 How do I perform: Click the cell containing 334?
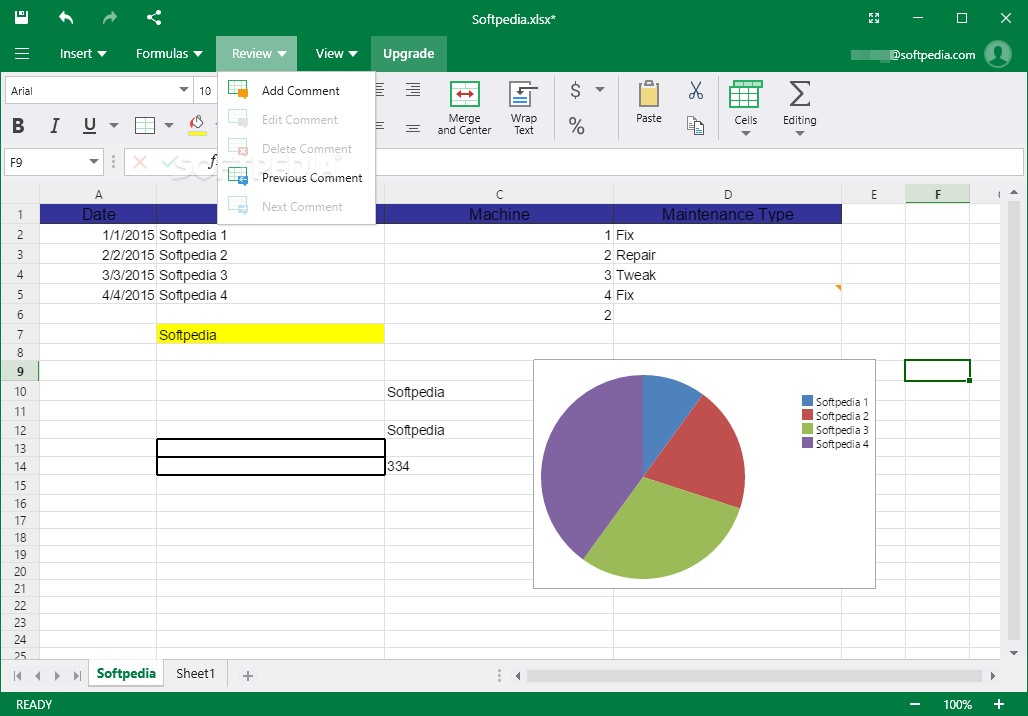499,466
